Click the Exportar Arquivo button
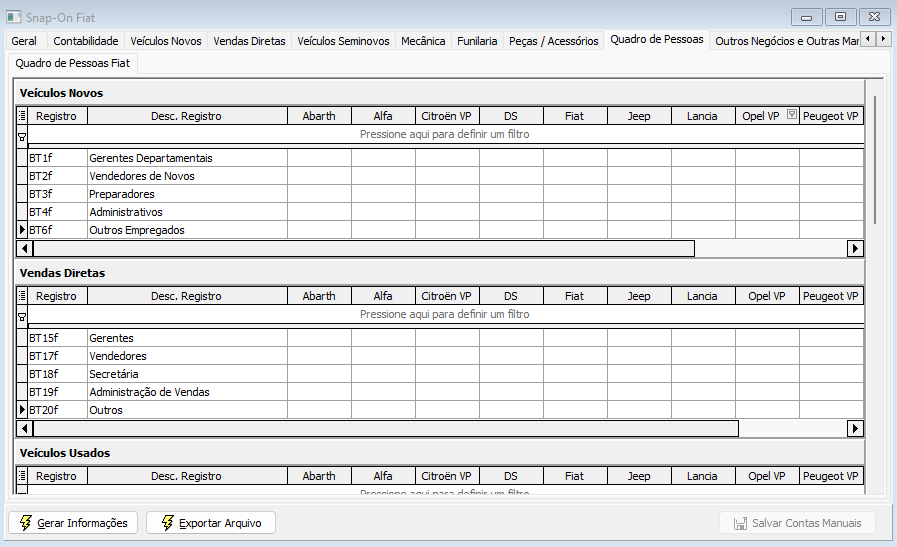This screenshot has width=897, height=547. click(x=211, y=522)
